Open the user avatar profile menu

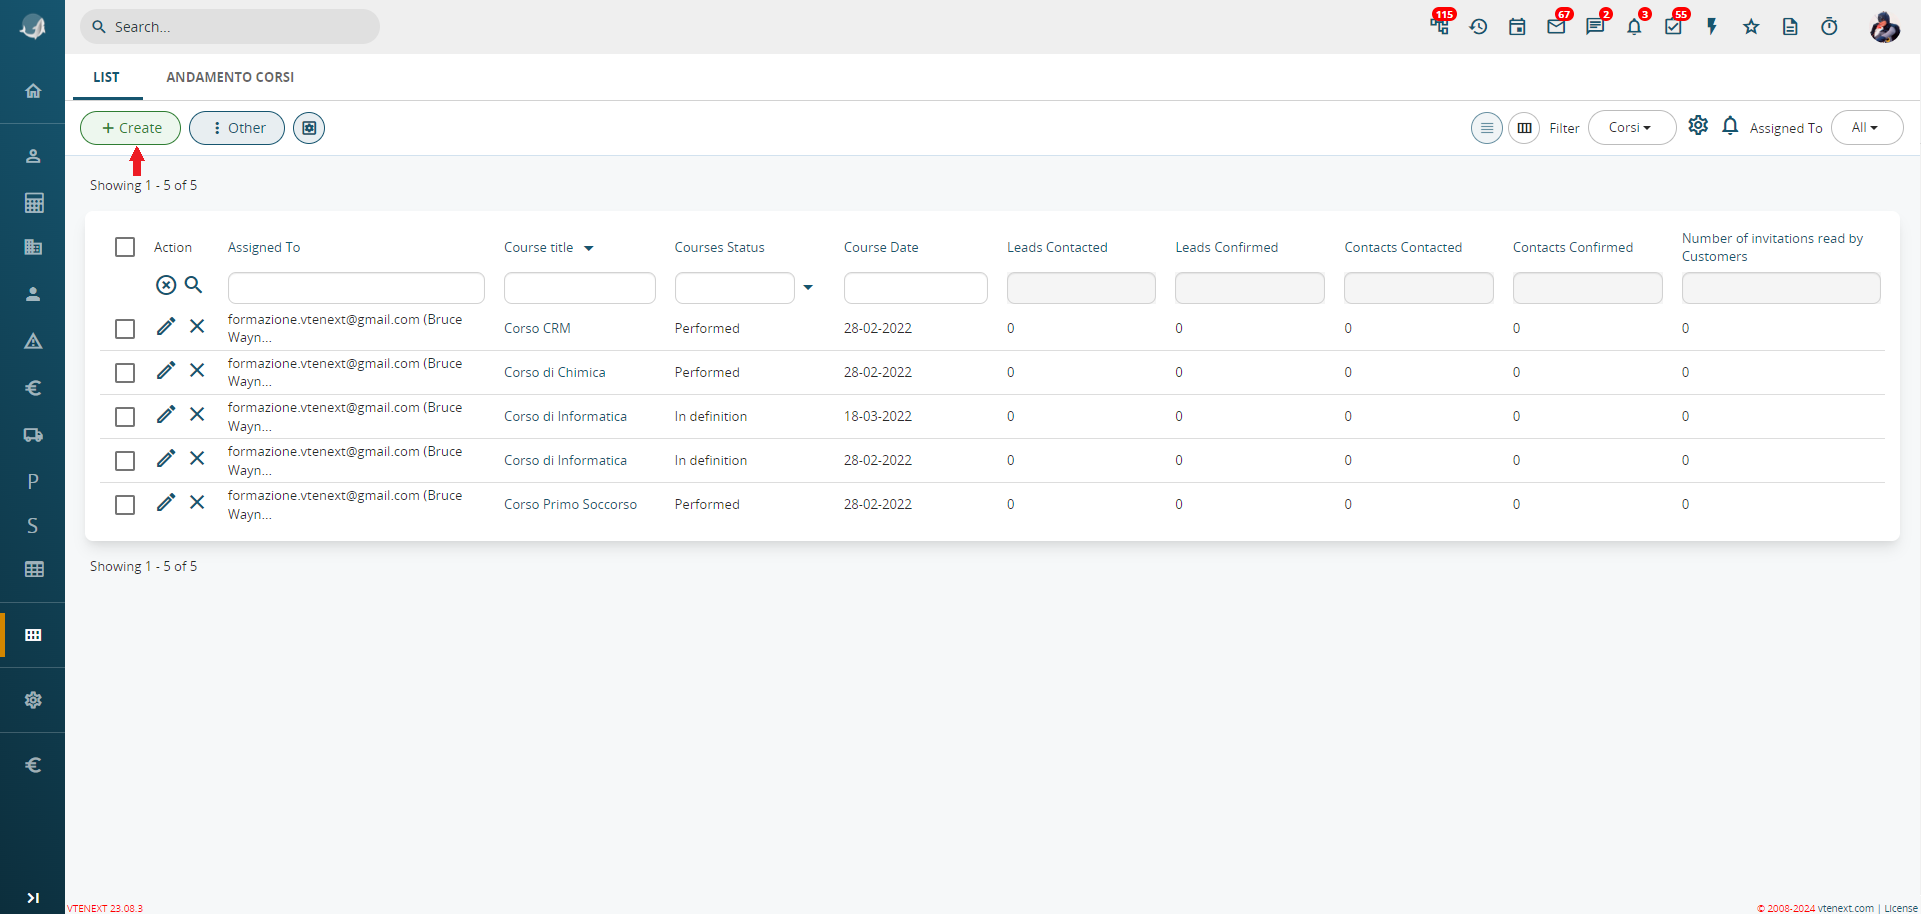(x=1885, y=27)
